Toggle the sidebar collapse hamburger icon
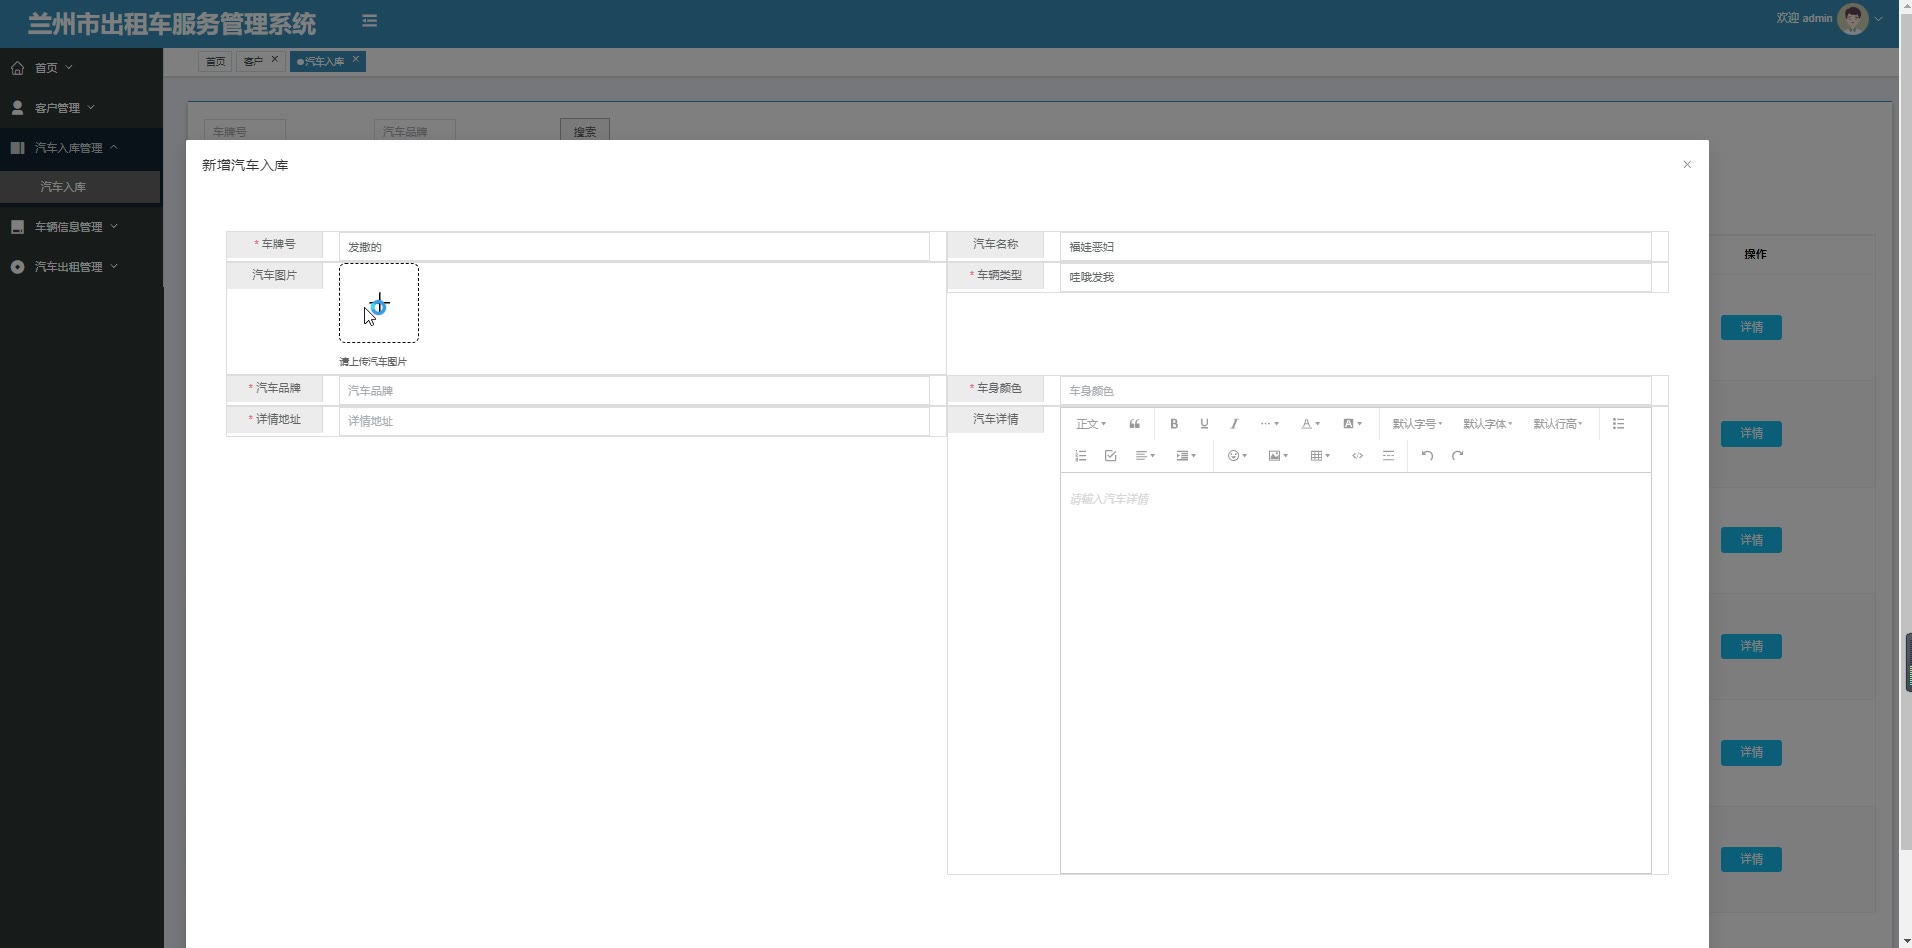 [369, 21]
